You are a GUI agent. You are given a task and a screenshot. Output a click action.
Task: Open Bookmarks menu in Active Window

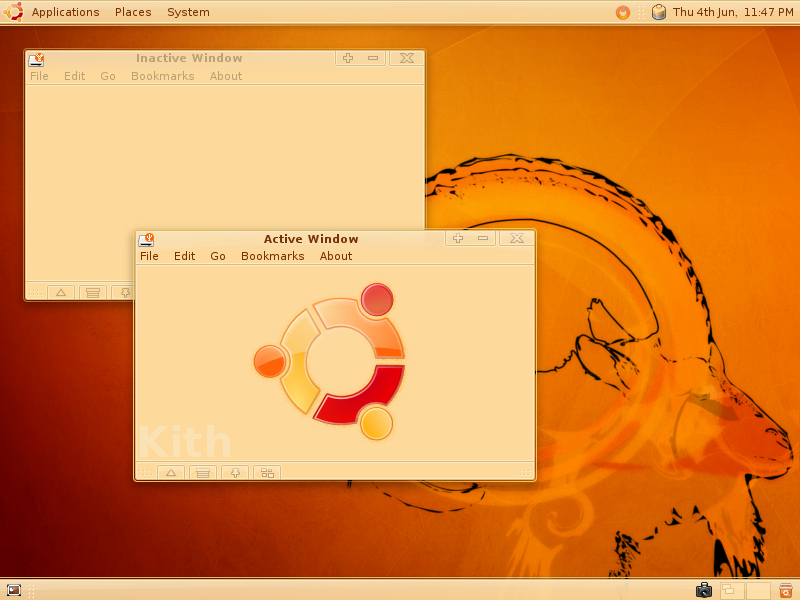pos(272,256)
